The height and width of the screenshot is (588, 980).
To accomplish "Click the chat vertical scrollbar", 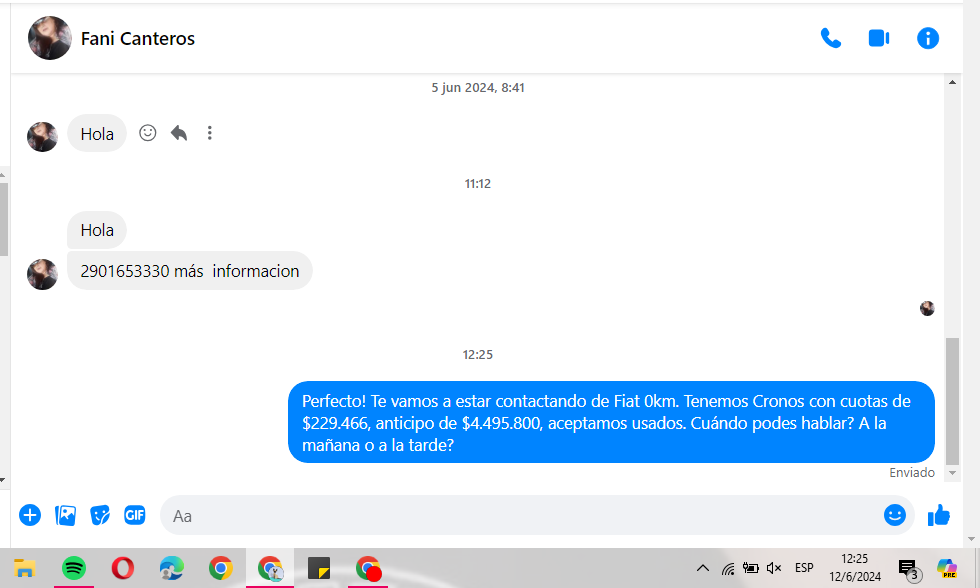I will 952,400.
